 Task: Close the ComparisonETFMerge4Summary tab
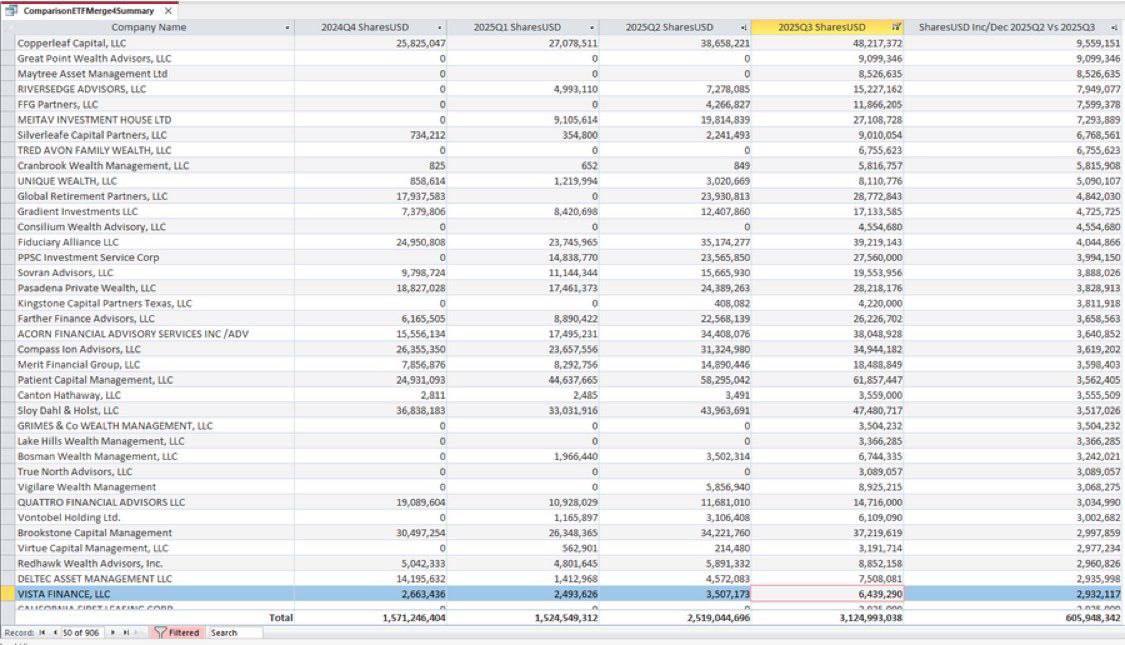pos(167,10)
